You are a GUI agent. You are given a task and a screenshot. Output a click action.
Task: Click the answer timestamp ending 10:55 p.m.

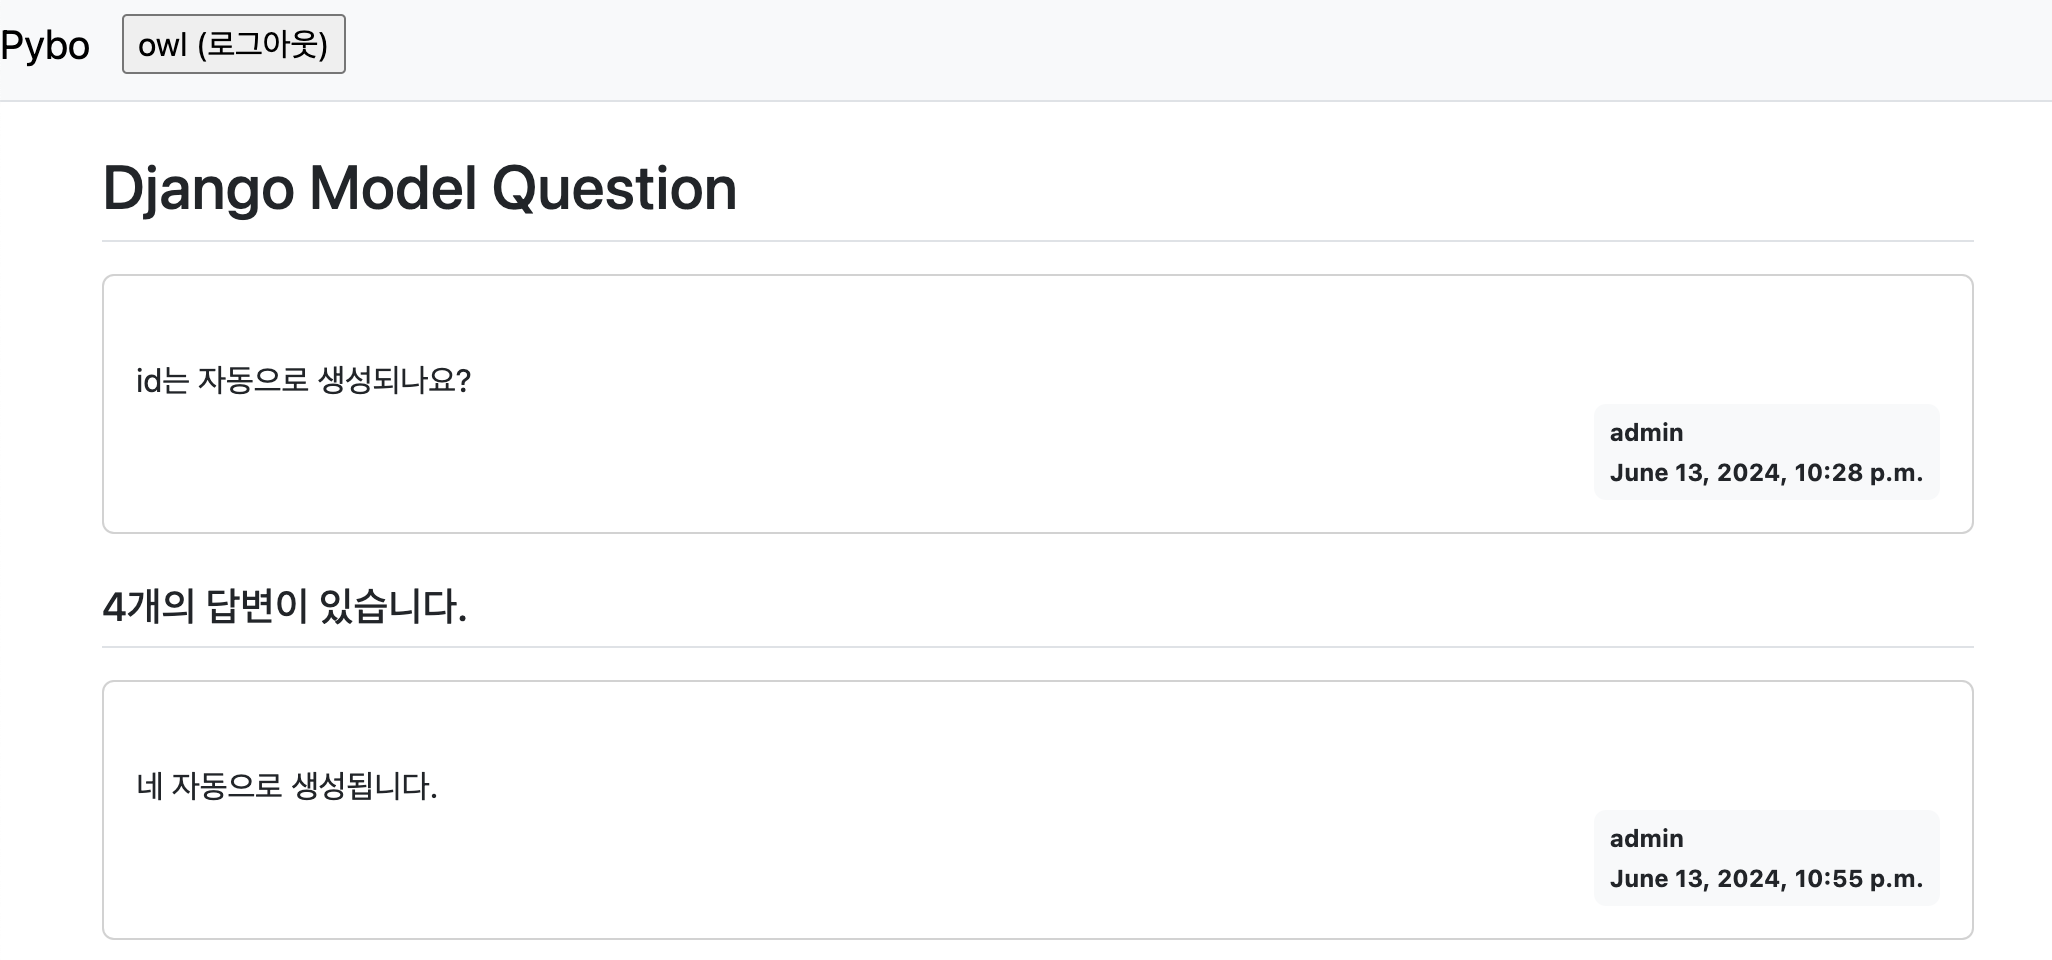pos(1766,879)
